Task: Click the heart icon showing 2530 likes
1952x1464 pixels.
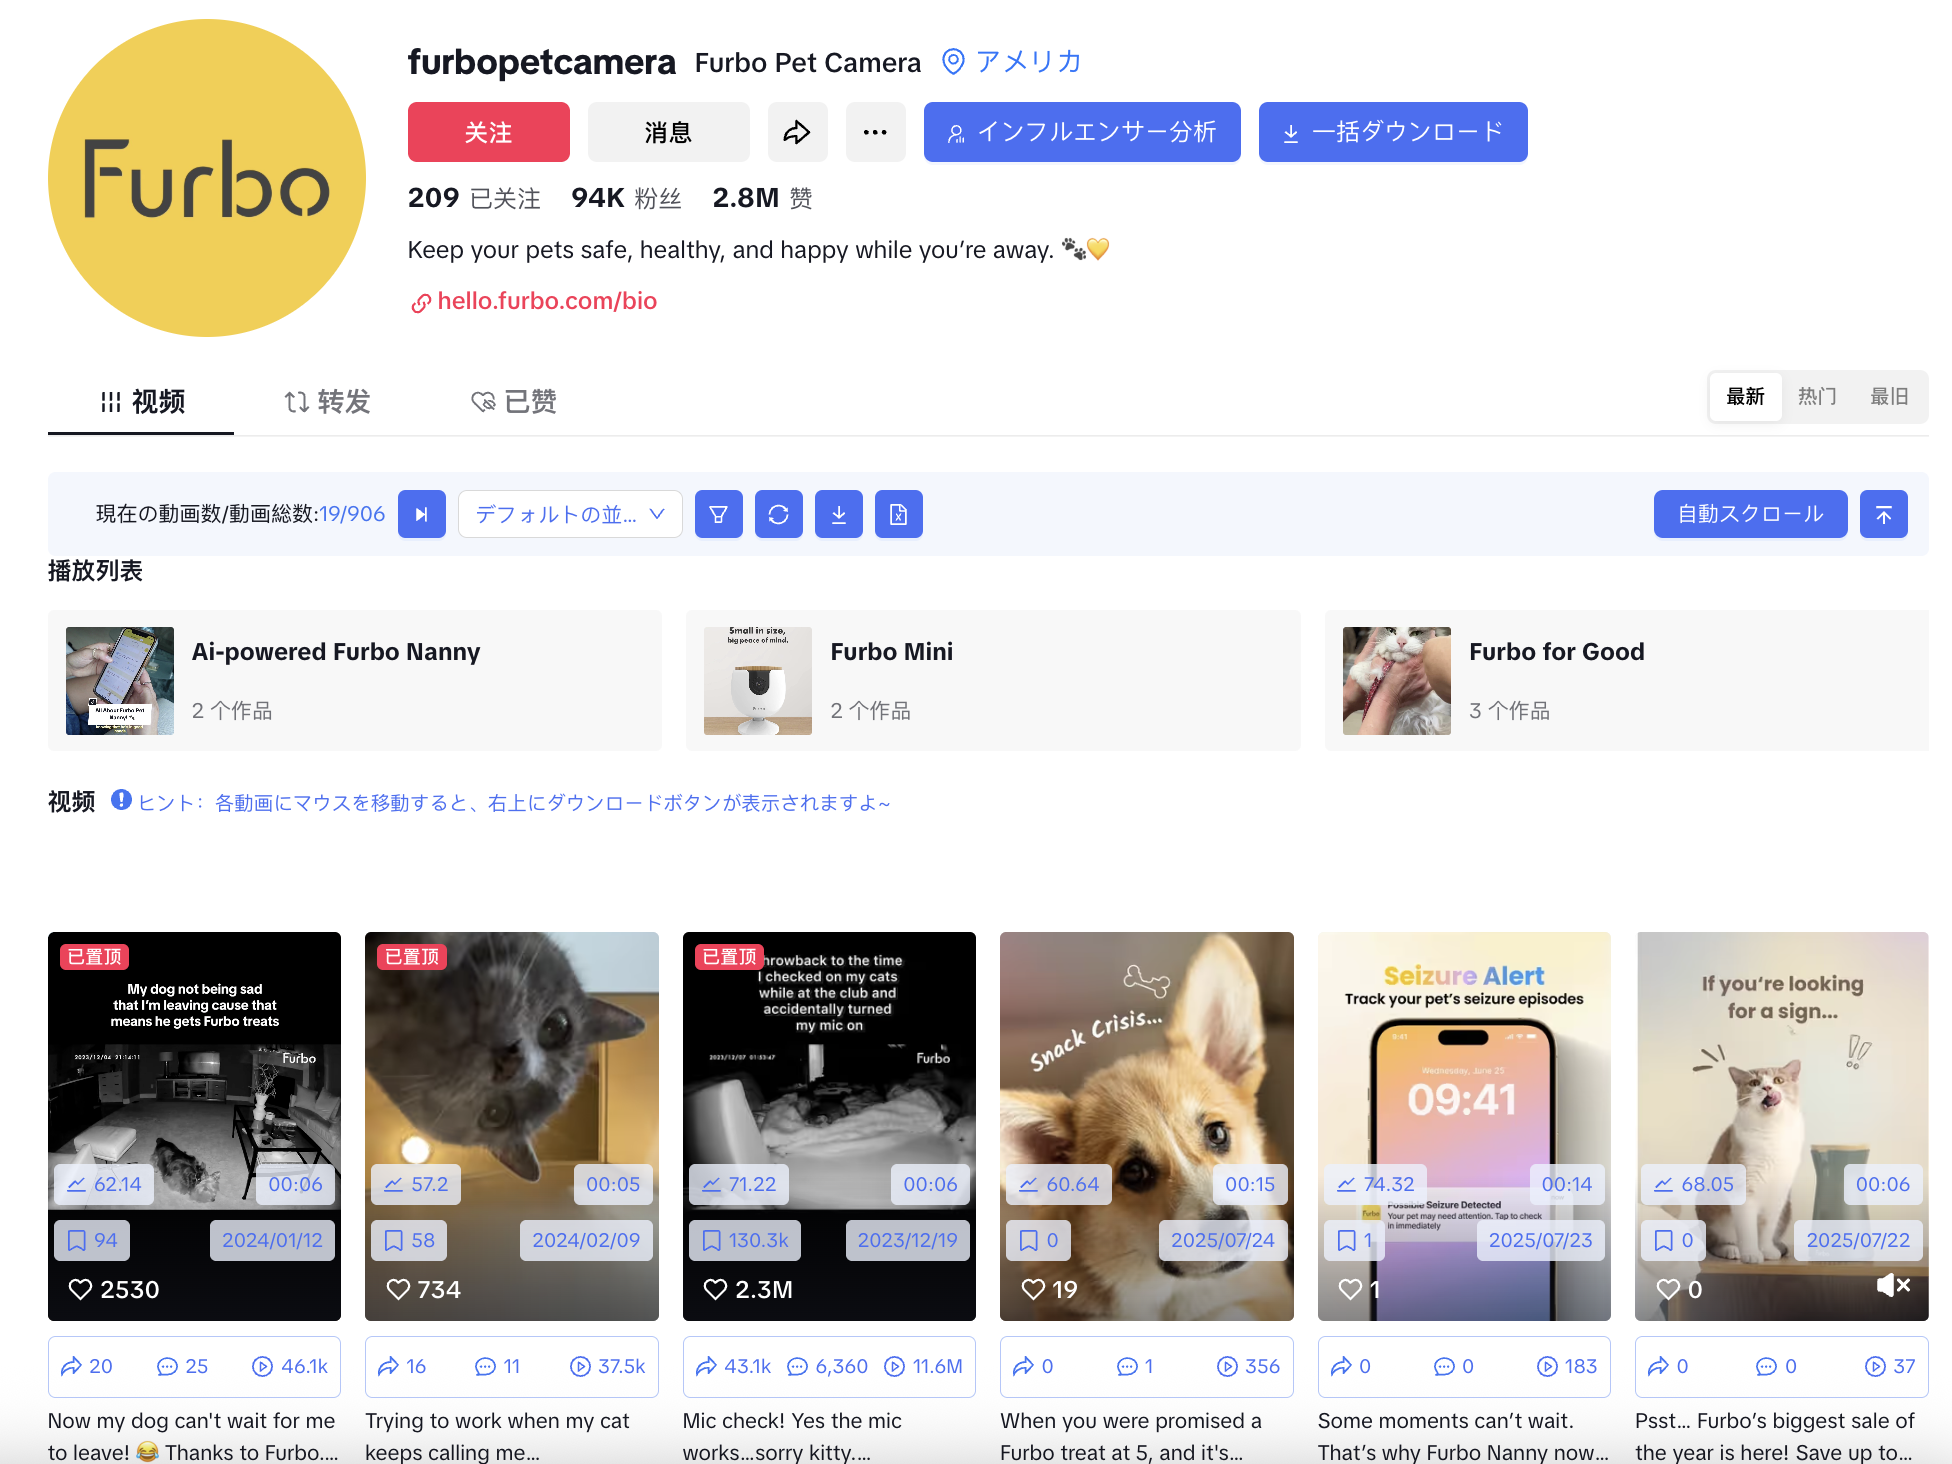Action: [x=80, y=1289]
